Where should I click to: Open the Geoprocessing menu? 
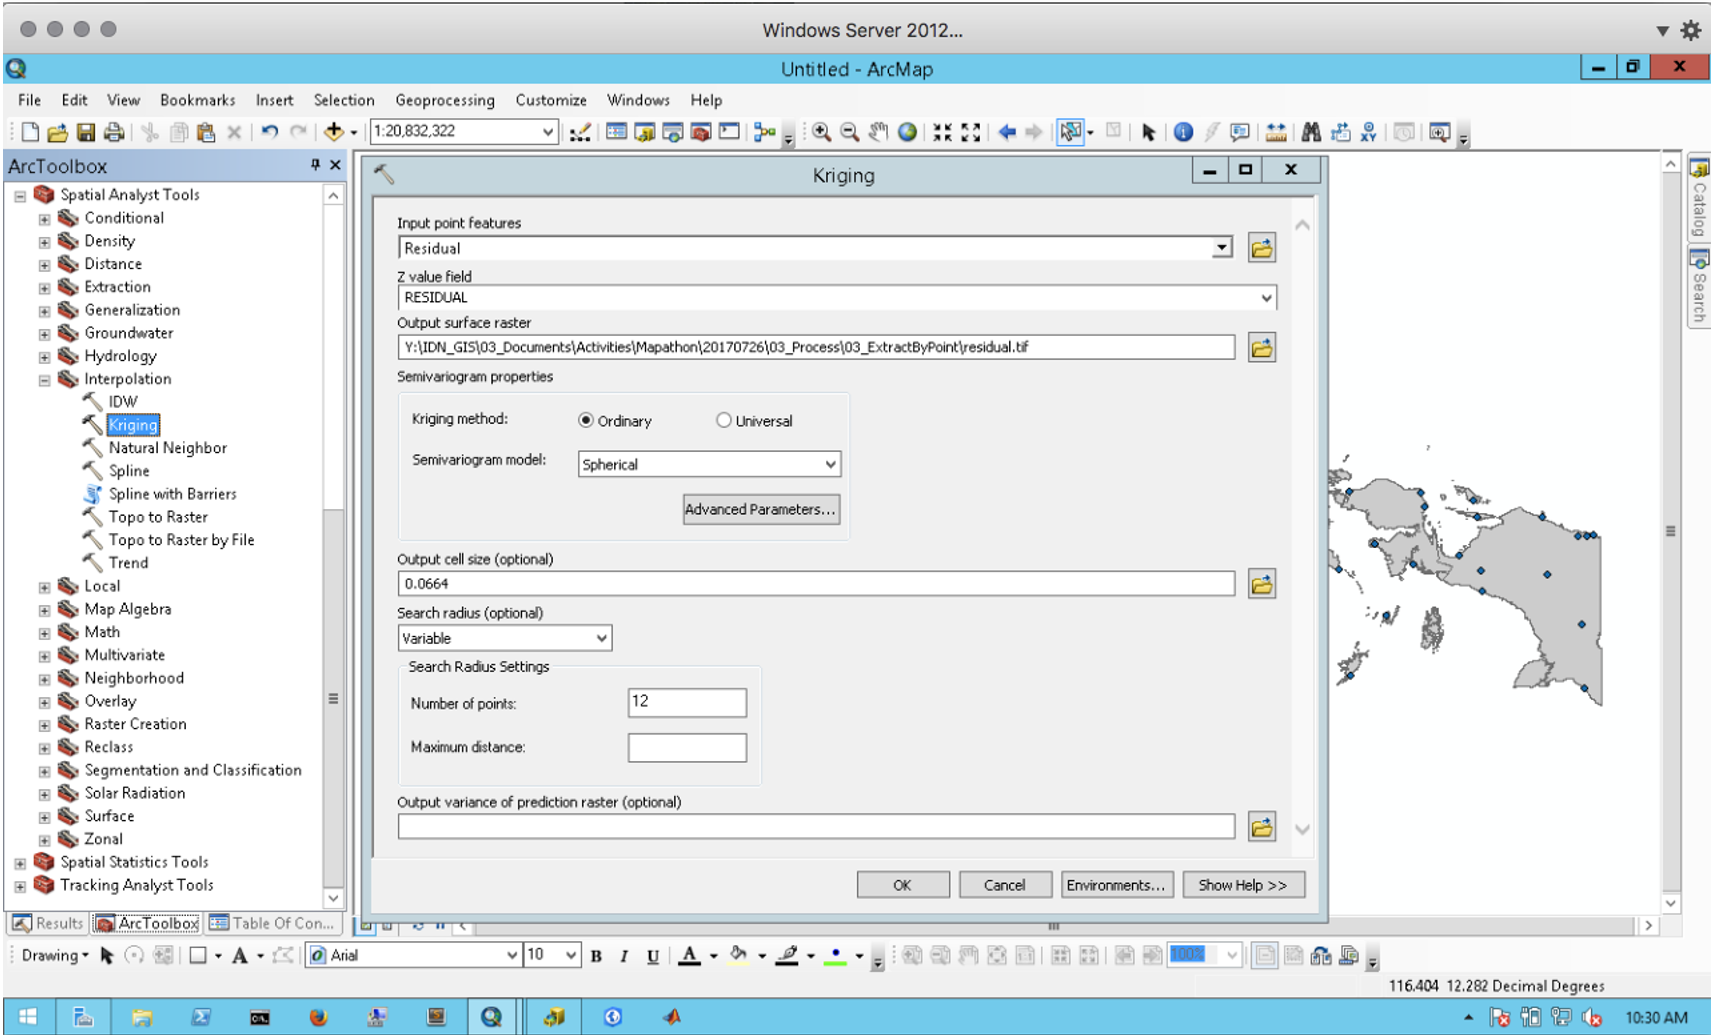444,100
